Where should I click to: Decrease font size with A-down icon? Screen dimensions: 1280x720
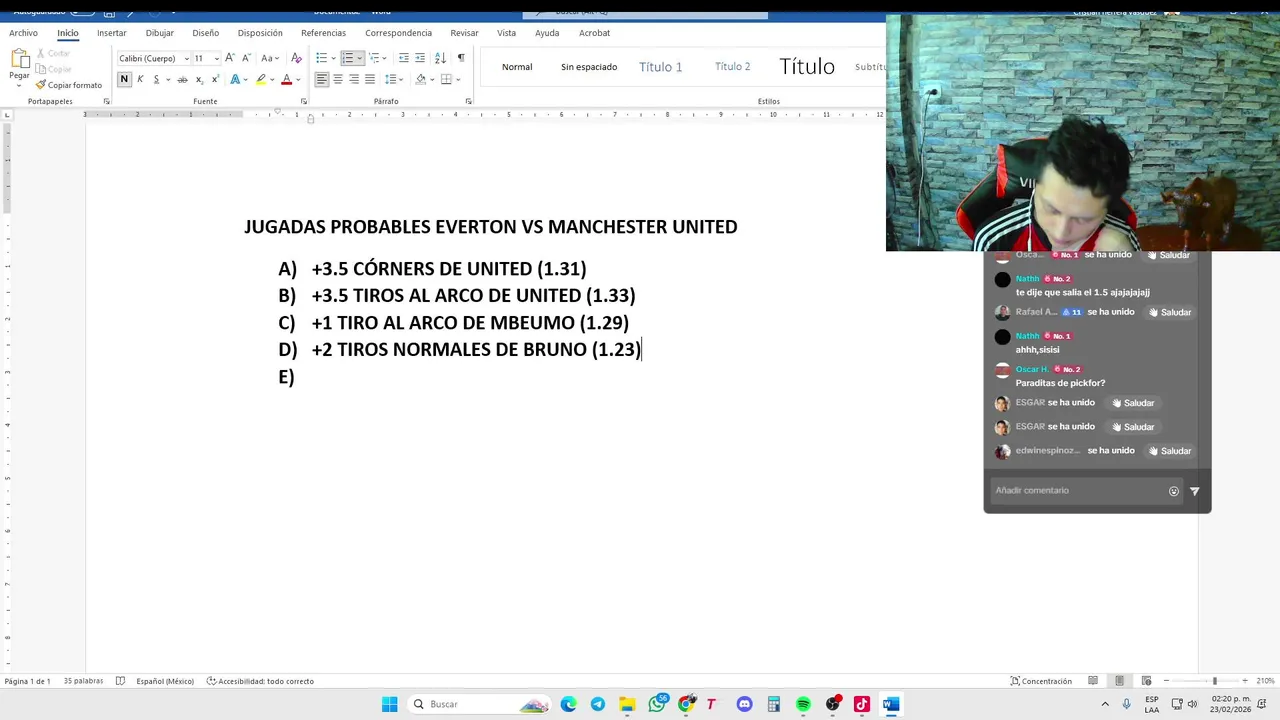pos(246,58)
